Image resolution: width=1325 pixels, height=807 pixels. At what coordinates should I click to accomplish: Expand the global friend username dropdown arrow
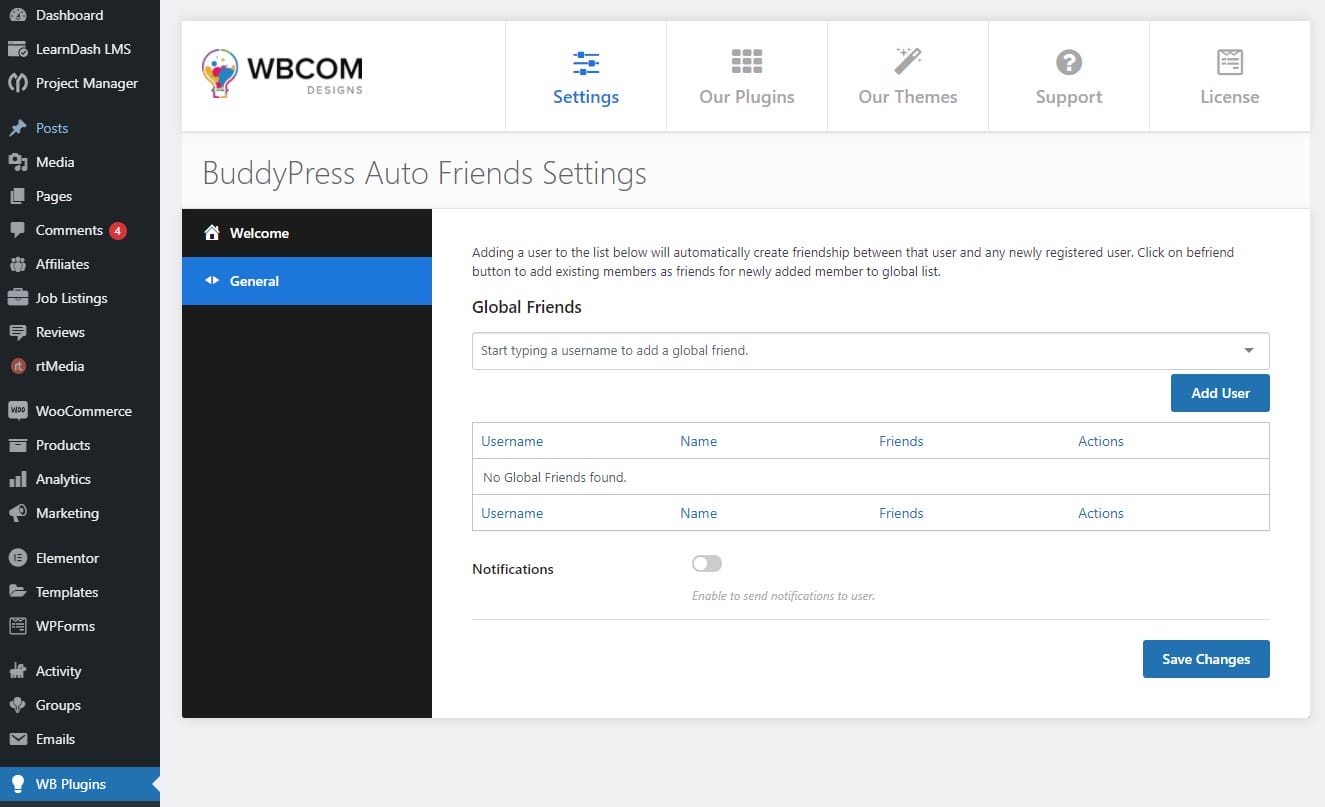click(1249, 351)
